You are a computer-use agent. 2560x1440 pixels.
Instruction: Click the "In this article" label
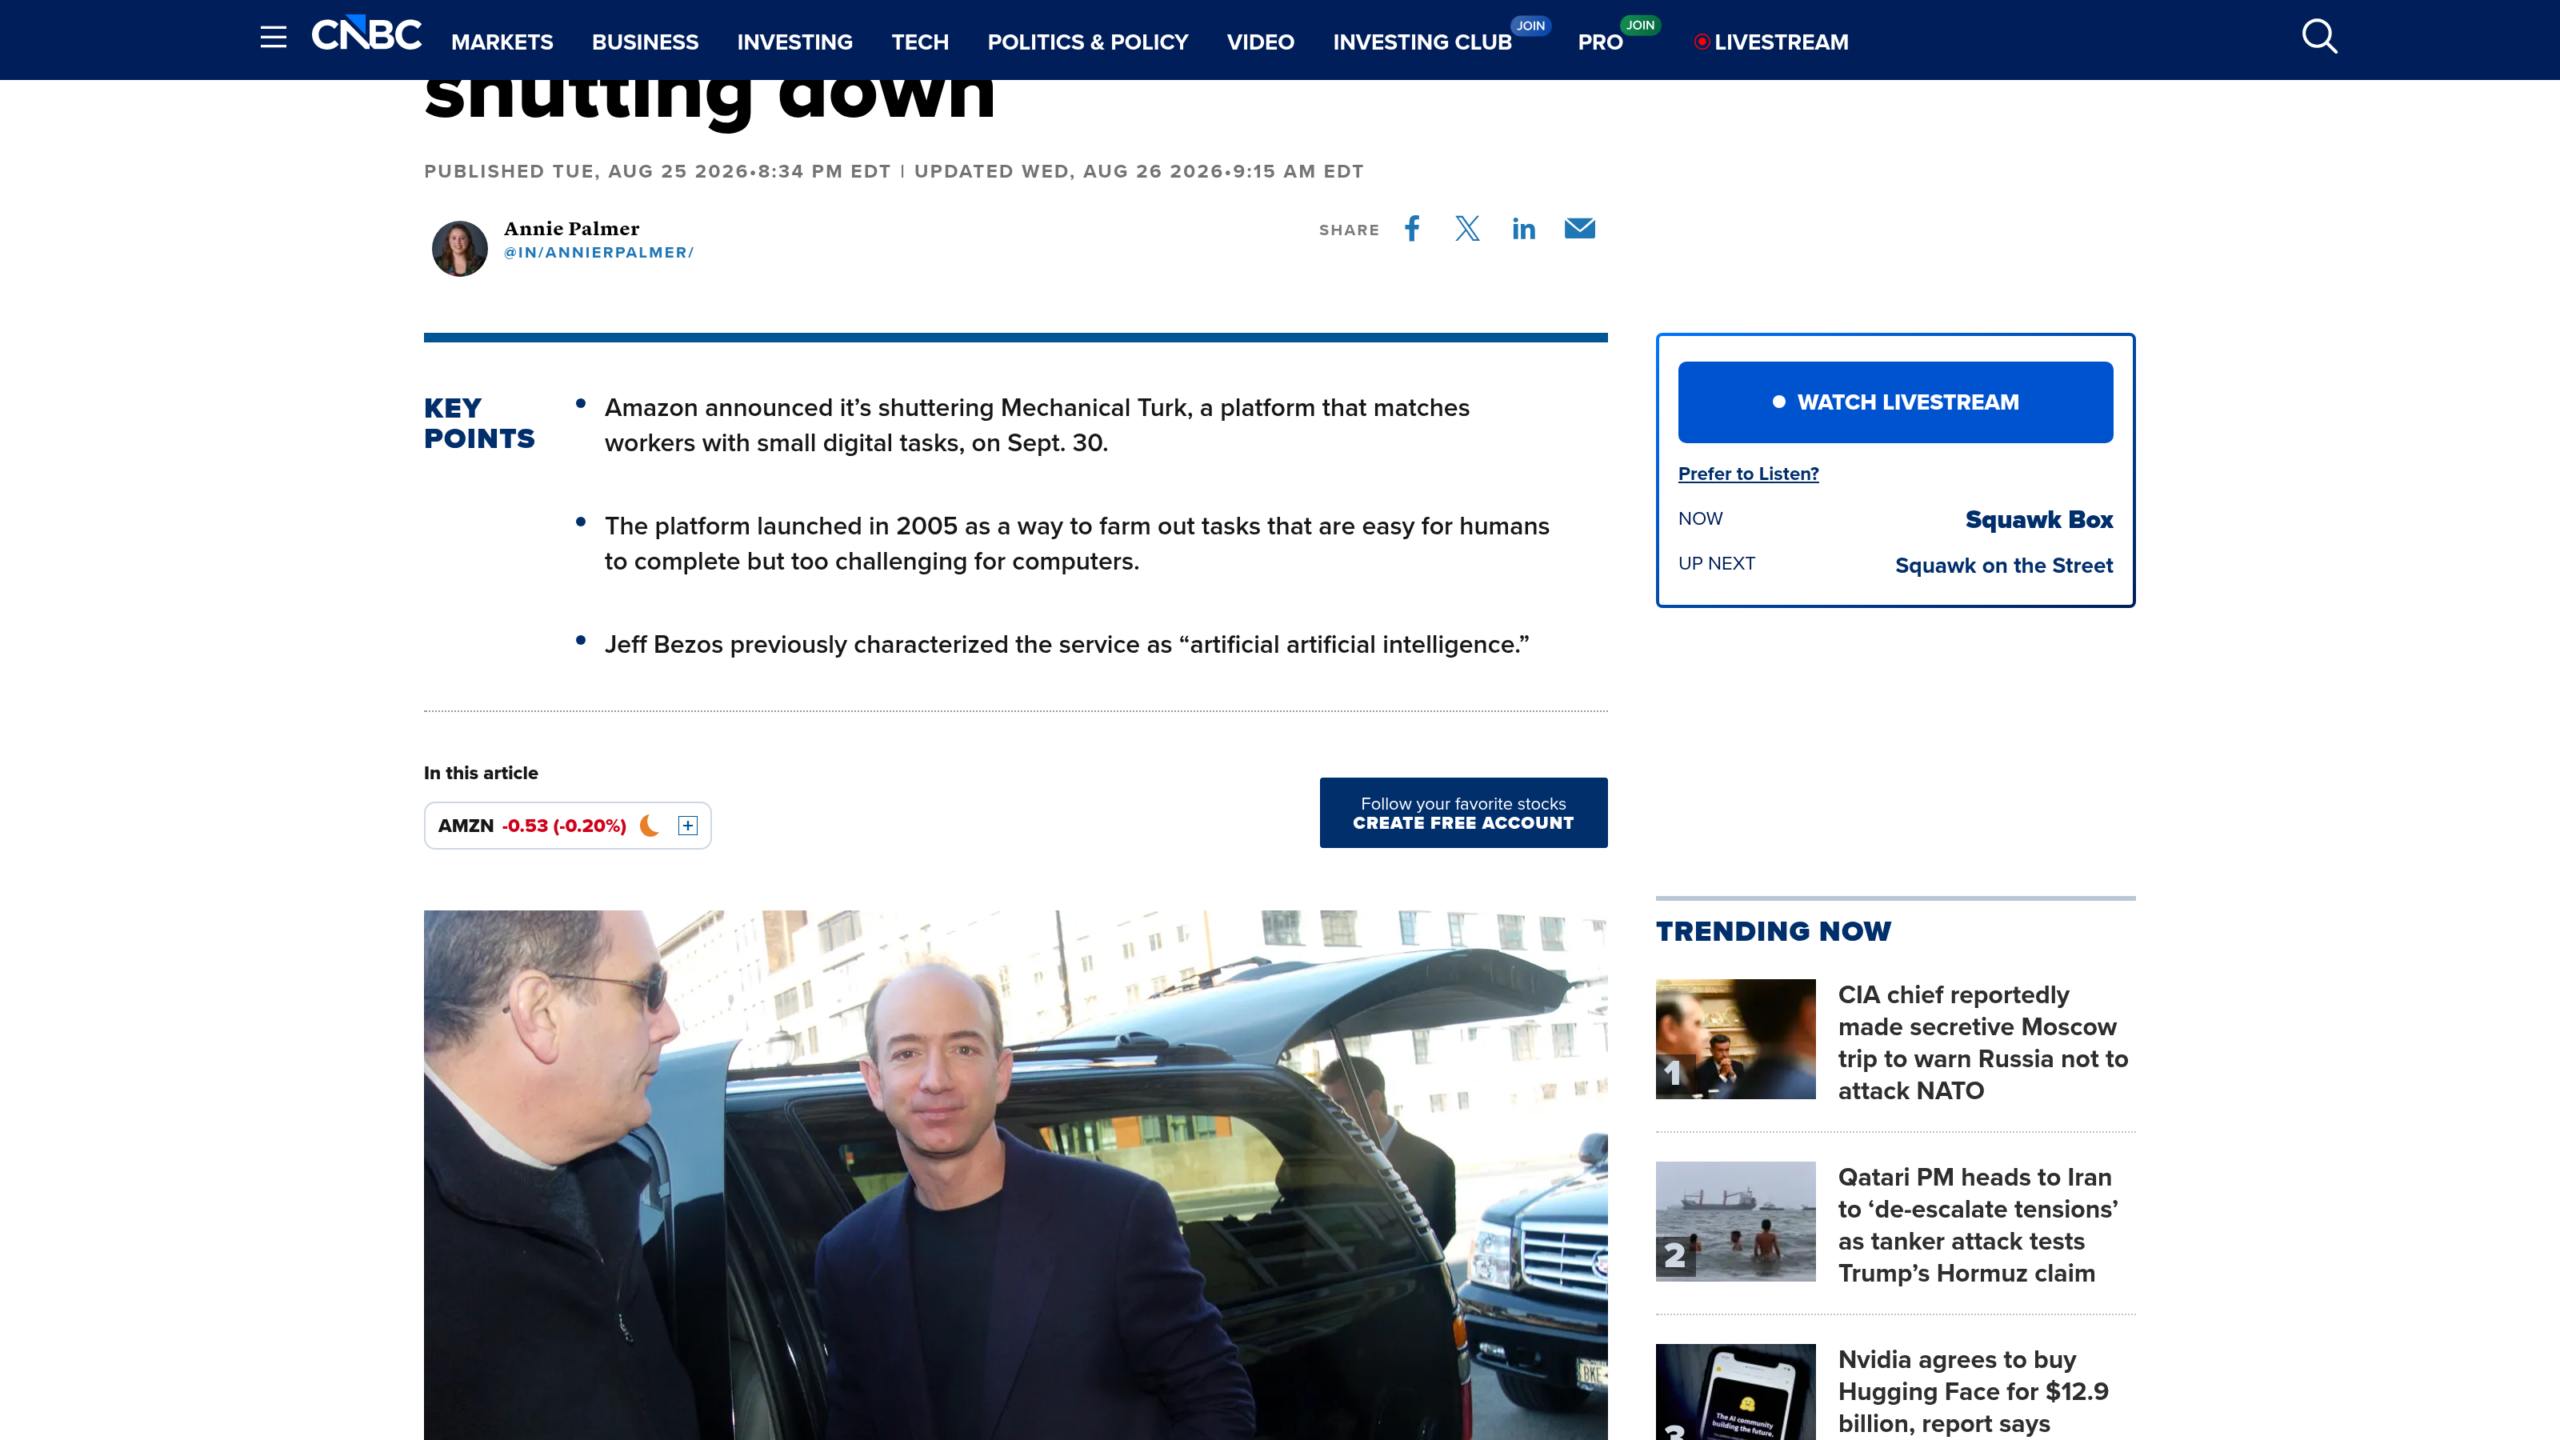point(480,772)
